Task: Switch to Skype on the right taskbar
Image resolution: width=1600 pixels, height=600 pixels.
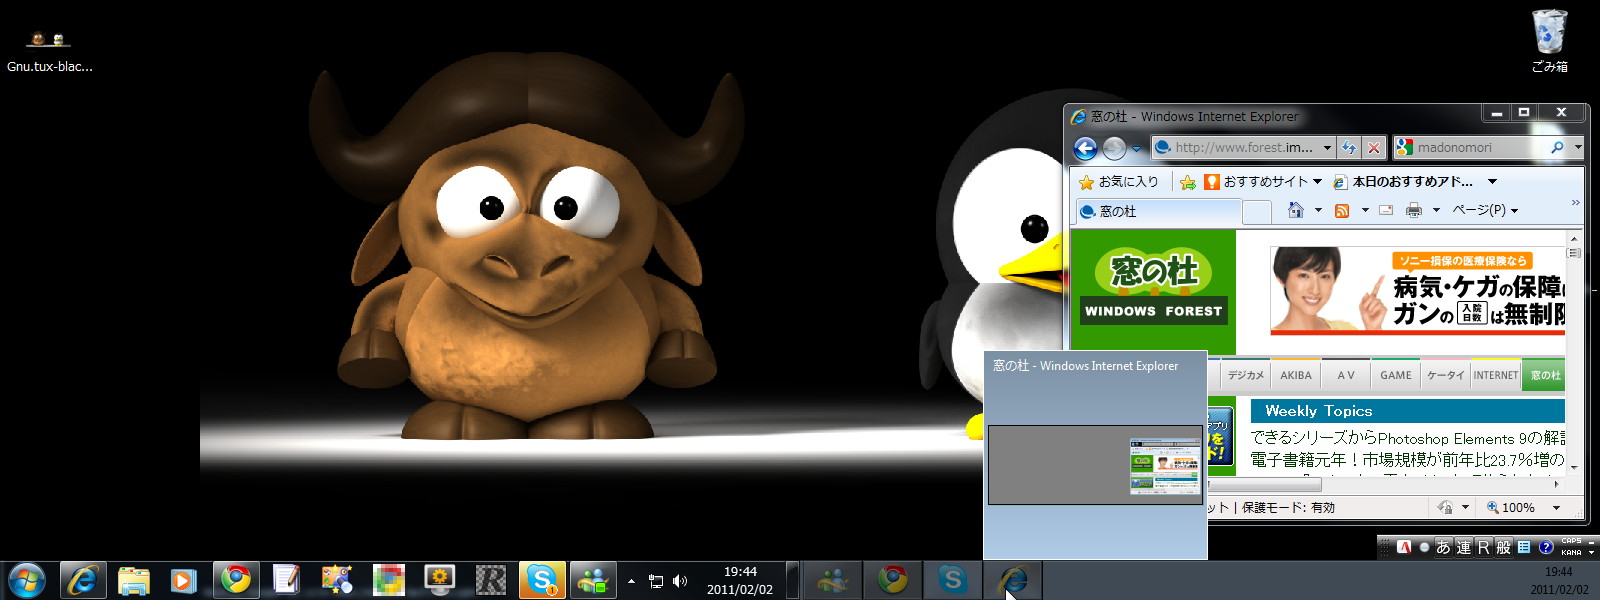Action: [952, 579]
